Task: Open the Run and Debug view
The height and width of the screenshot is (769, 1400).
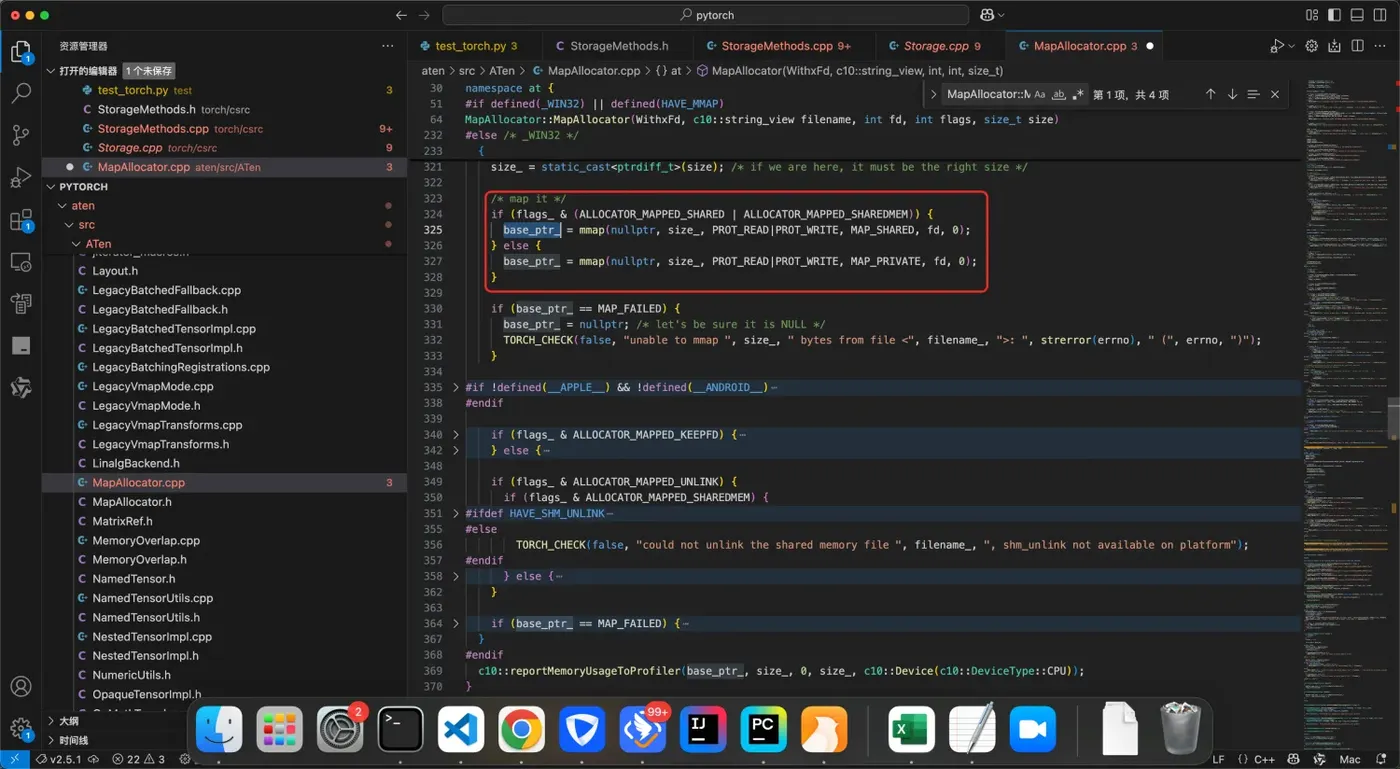Action: point(21,178)
